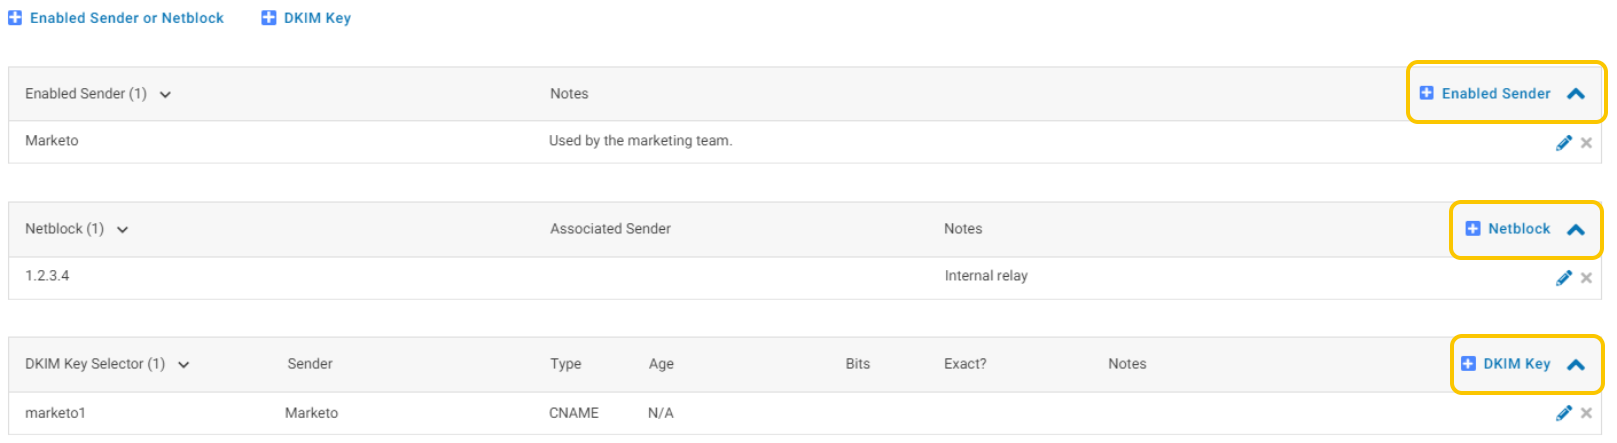Viewport: 1617px width, 443px height.
Task: Click plus icon beside top-left DKIM Key
Action: tap(268, 18)
